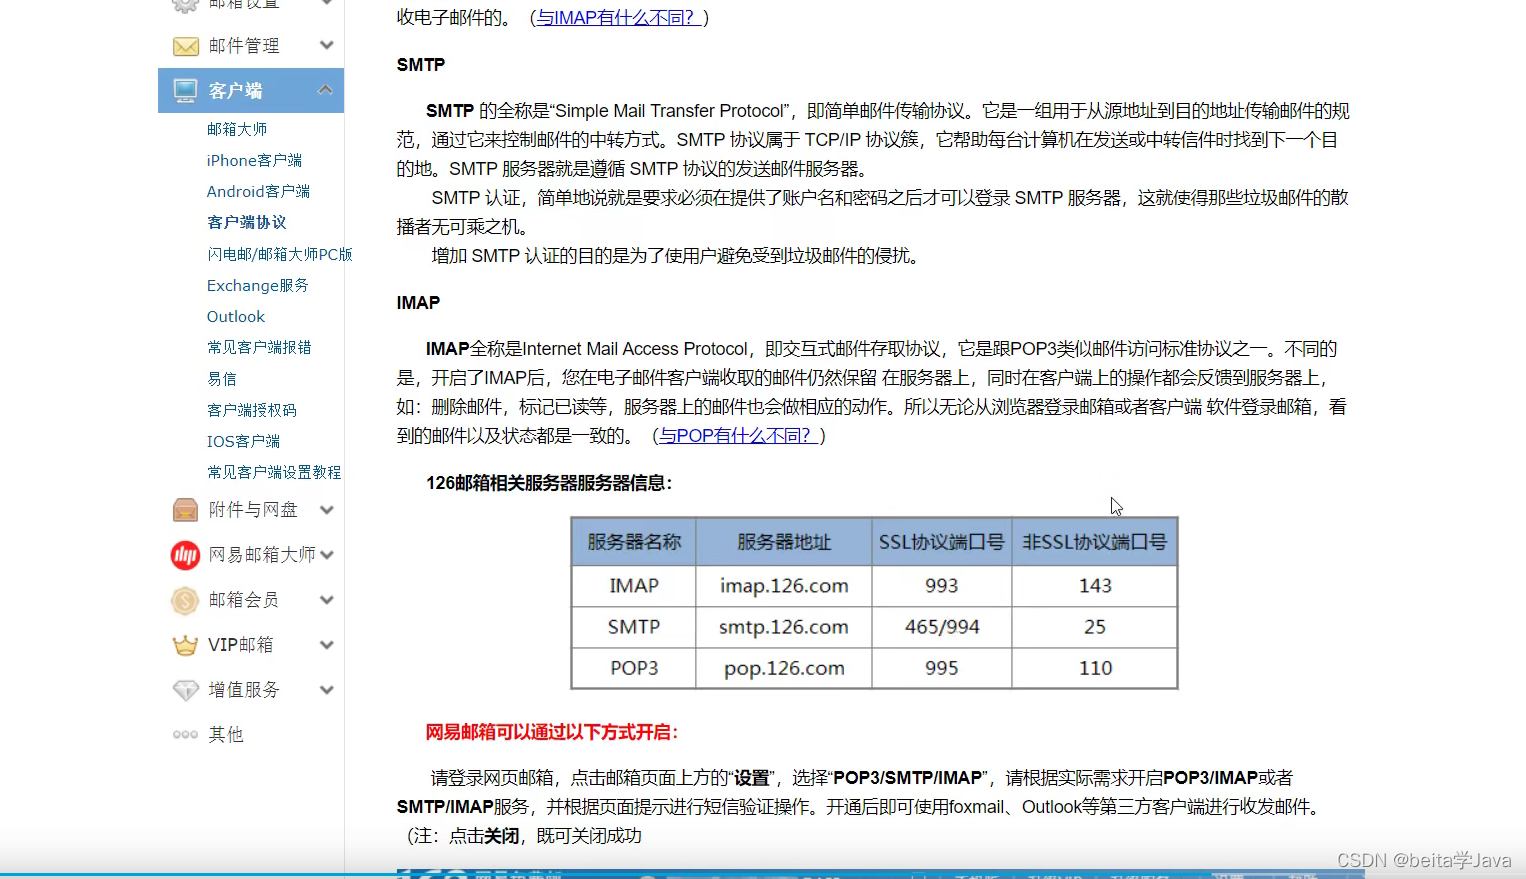The image size is (1526, 879).
Task: Select the 客户端 menu header
Action: coord(251,91)
